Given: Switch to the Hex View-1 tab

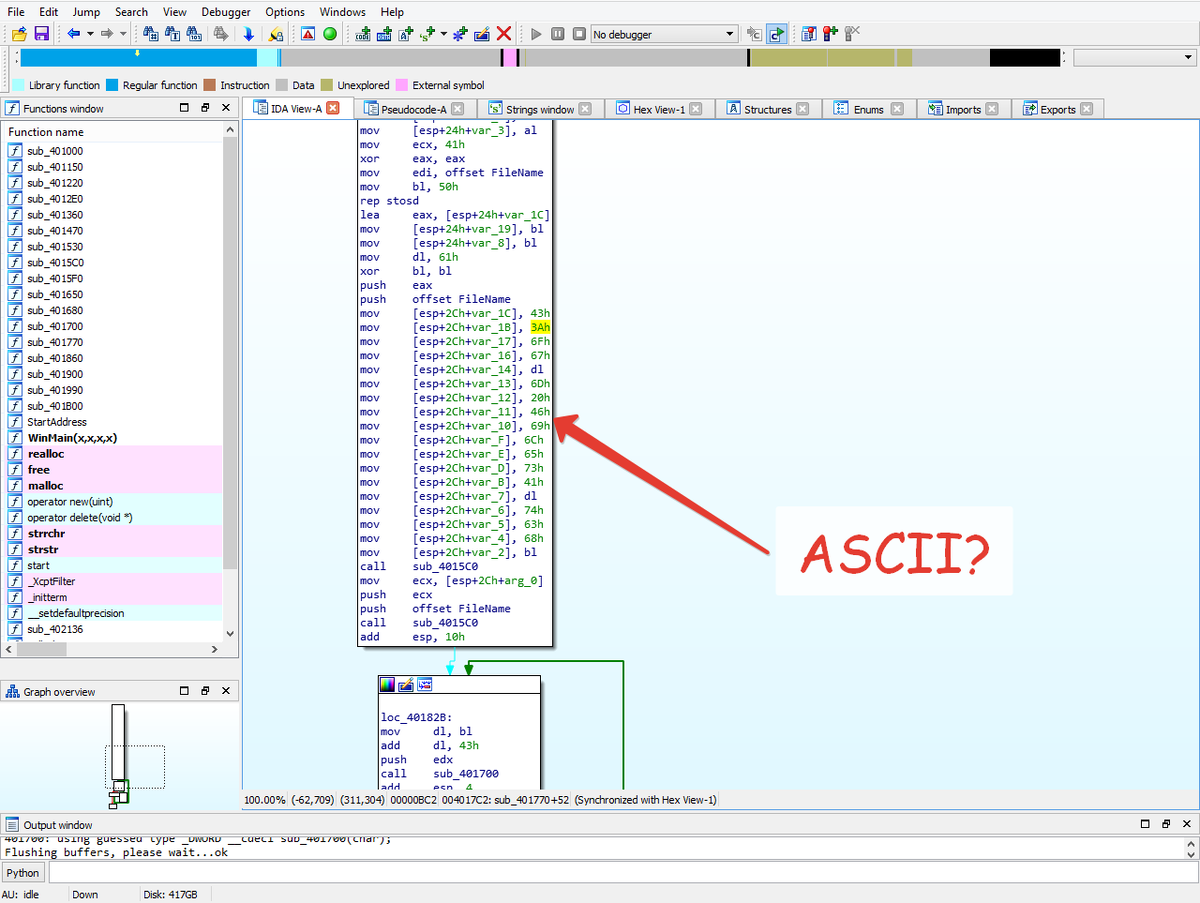Looking at the screenshot, I should coord(658,109).
